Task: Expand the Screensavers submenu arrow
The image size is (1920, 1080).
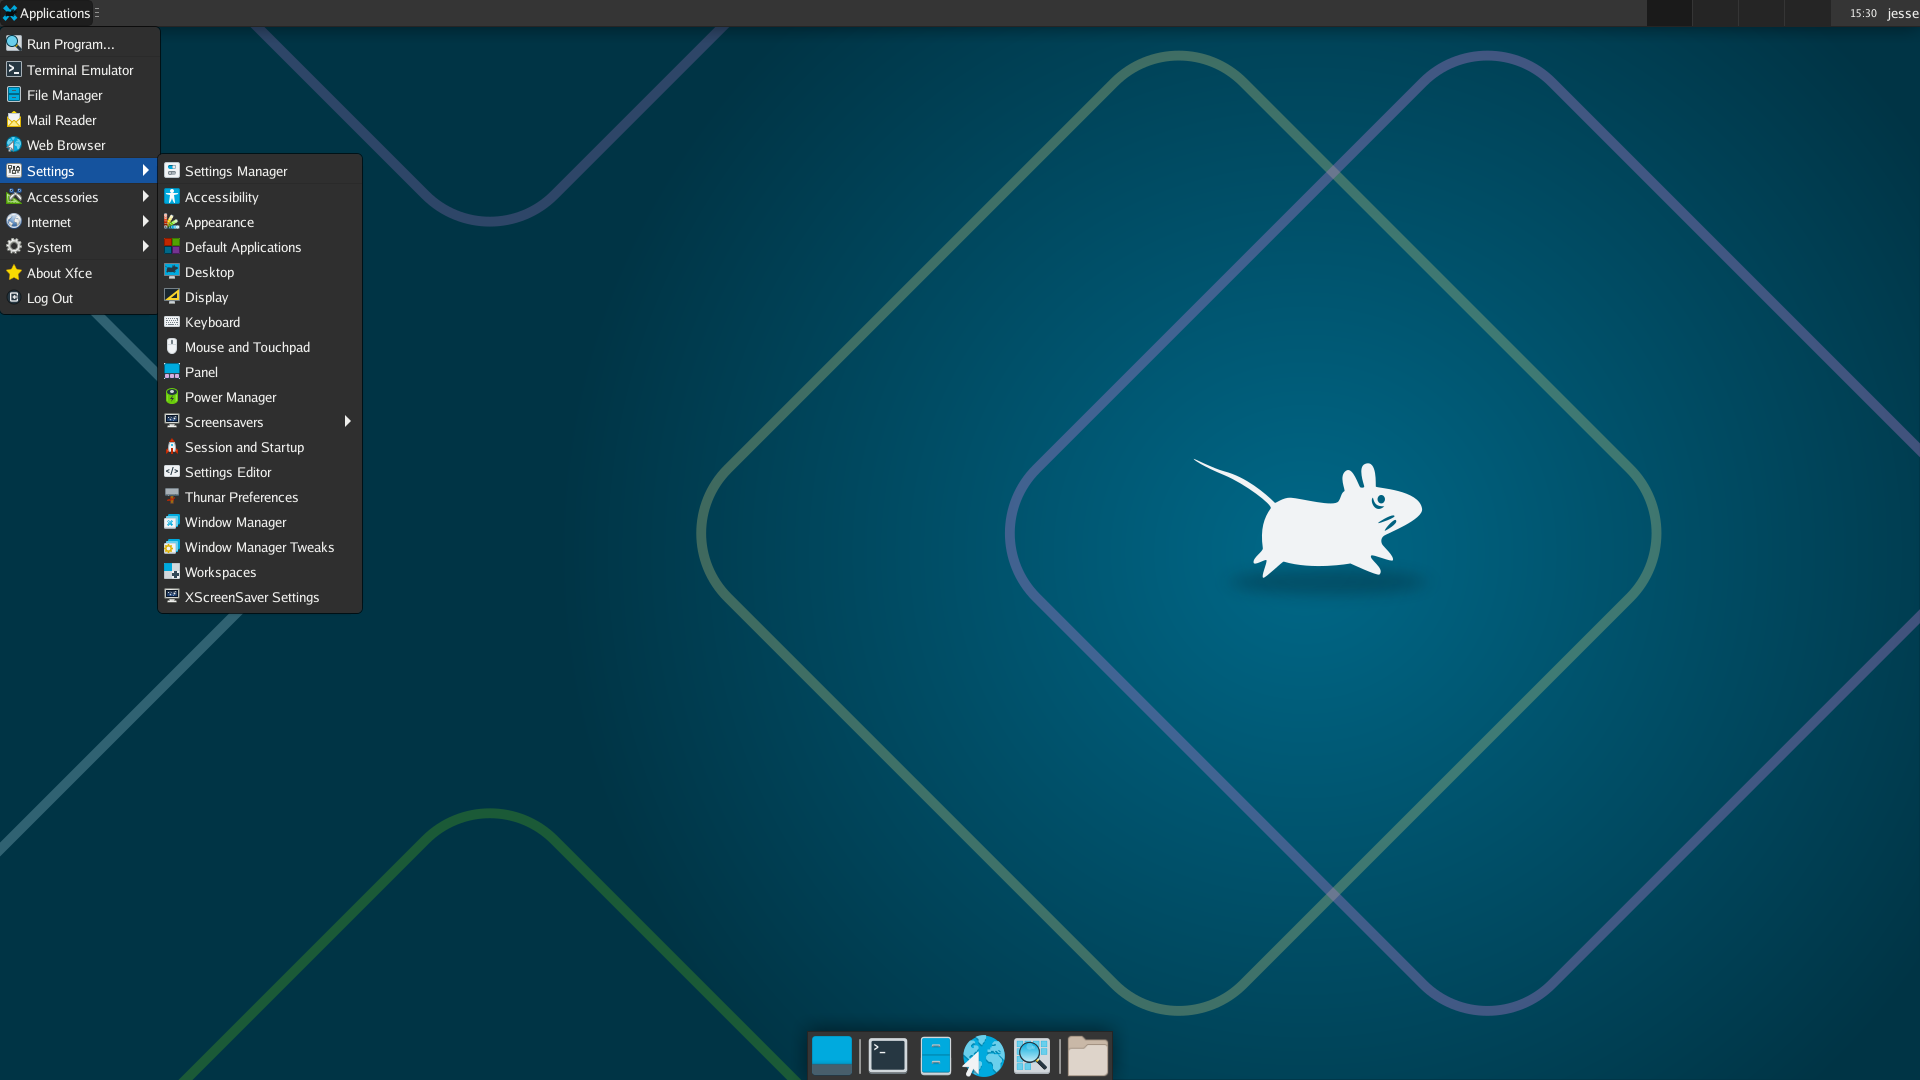Action: pyautogui.click(x=347, y=422)
